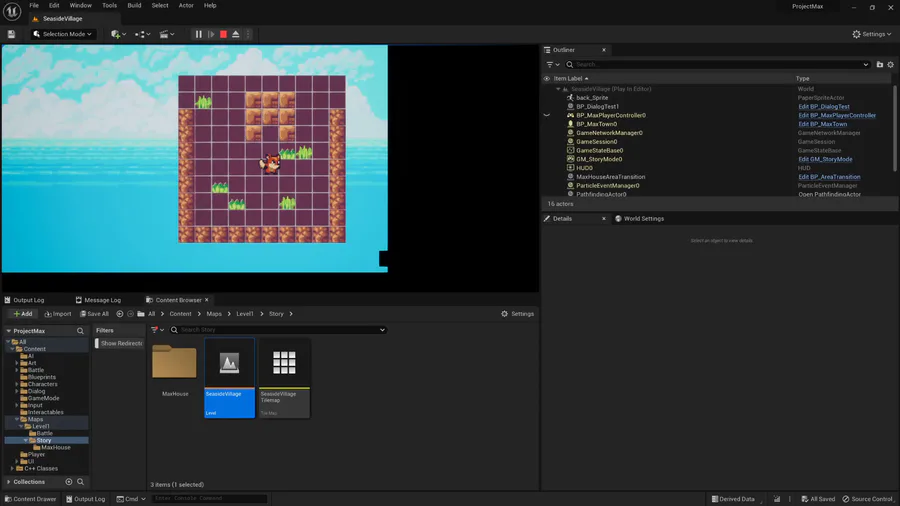Expand the Characters folder in tree
Image resolution: width=900 pixels, height=506 pixels.
(17, 384)
